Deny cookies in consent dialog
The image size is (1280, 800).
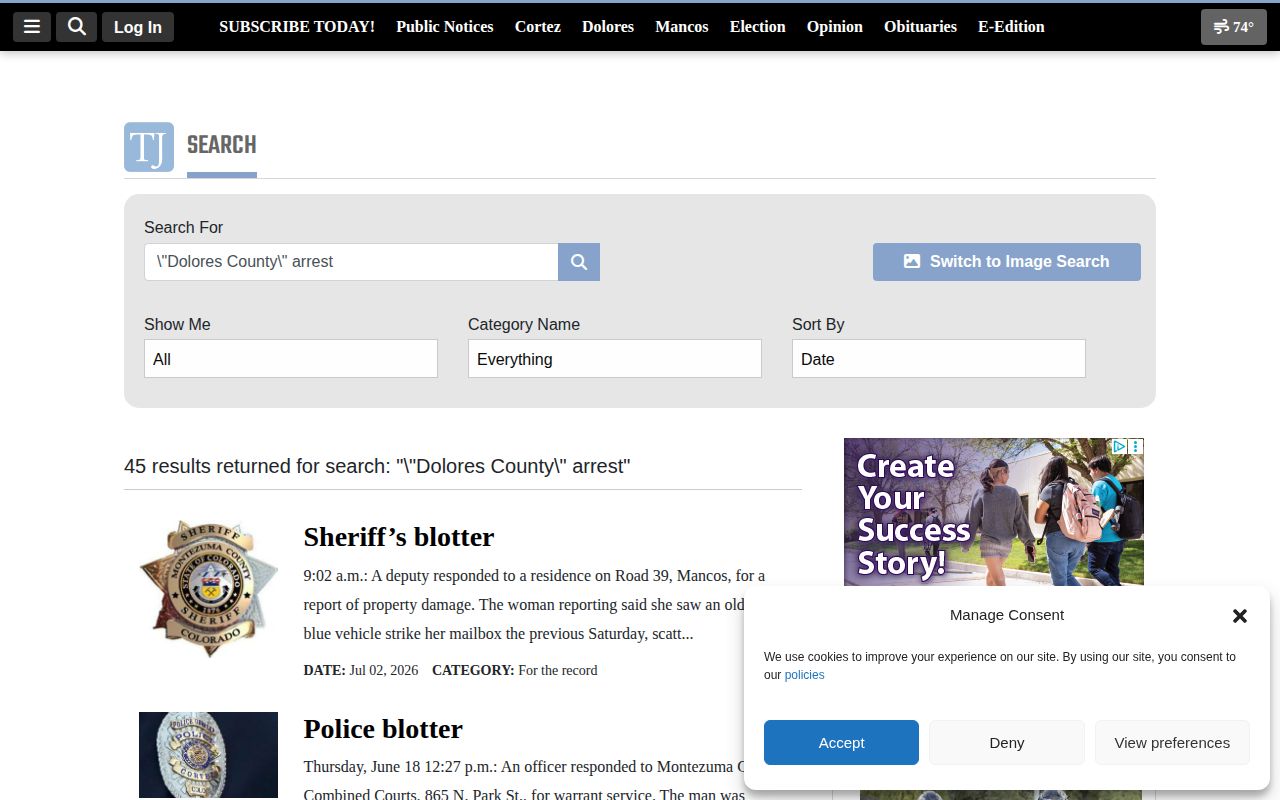click(x=1007, y=743)
